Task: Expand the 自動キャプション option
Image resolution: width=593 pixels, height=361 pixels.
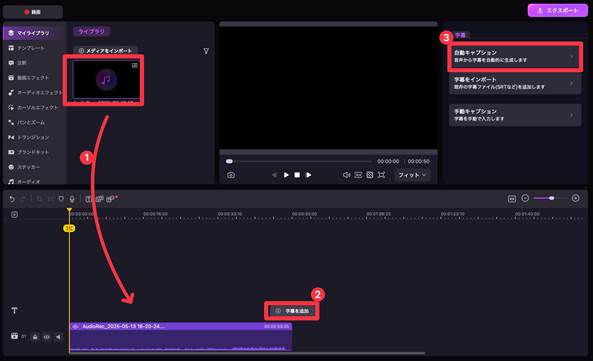Action: tap(515, 56)
